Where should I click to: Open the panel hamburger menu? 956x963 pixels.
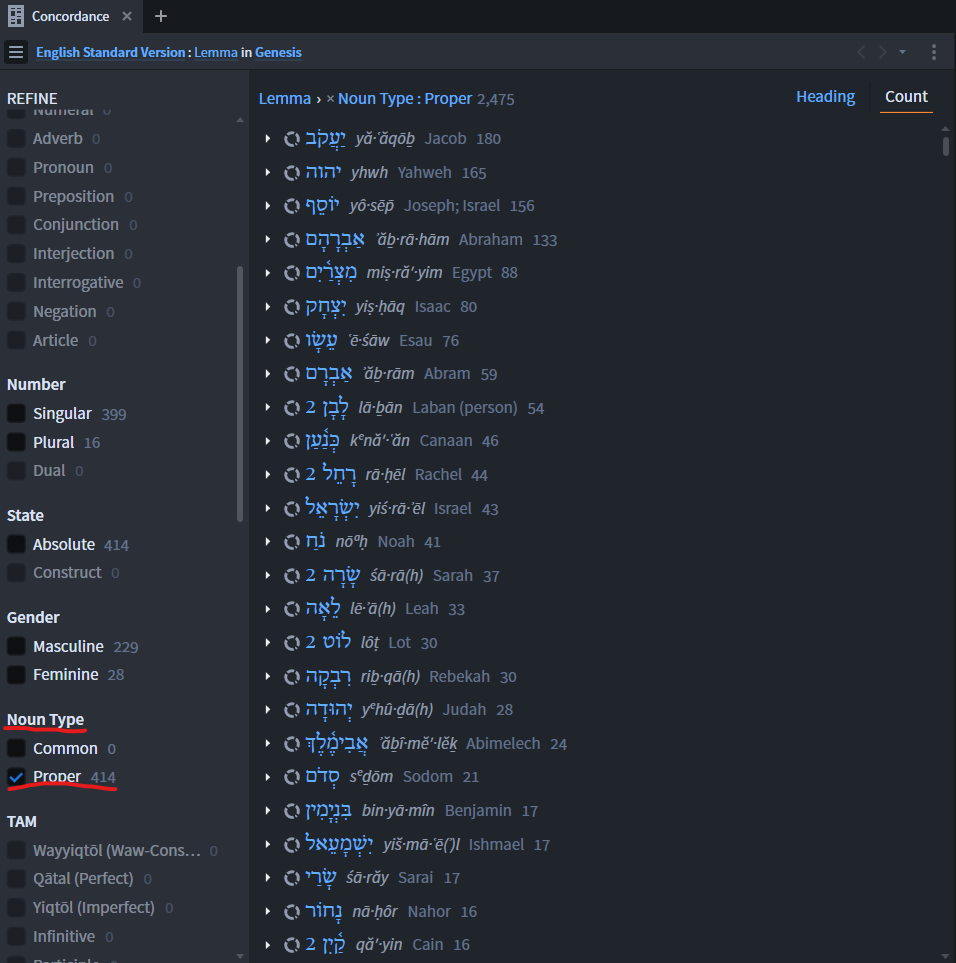pyautogui.click(x=16, y=52)
